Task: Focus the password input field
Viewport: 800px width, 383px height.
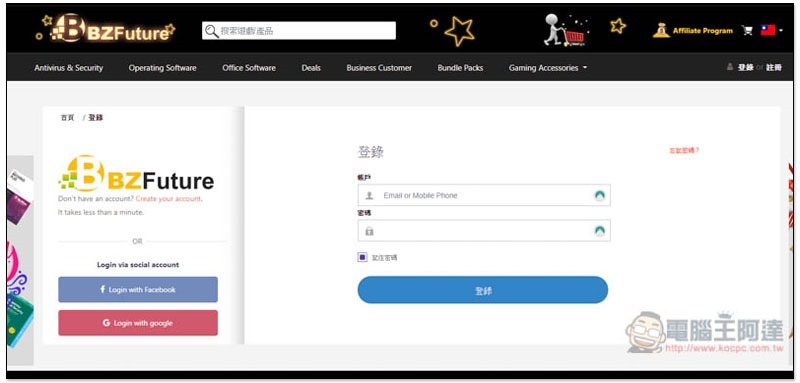Action: [484, 231]
